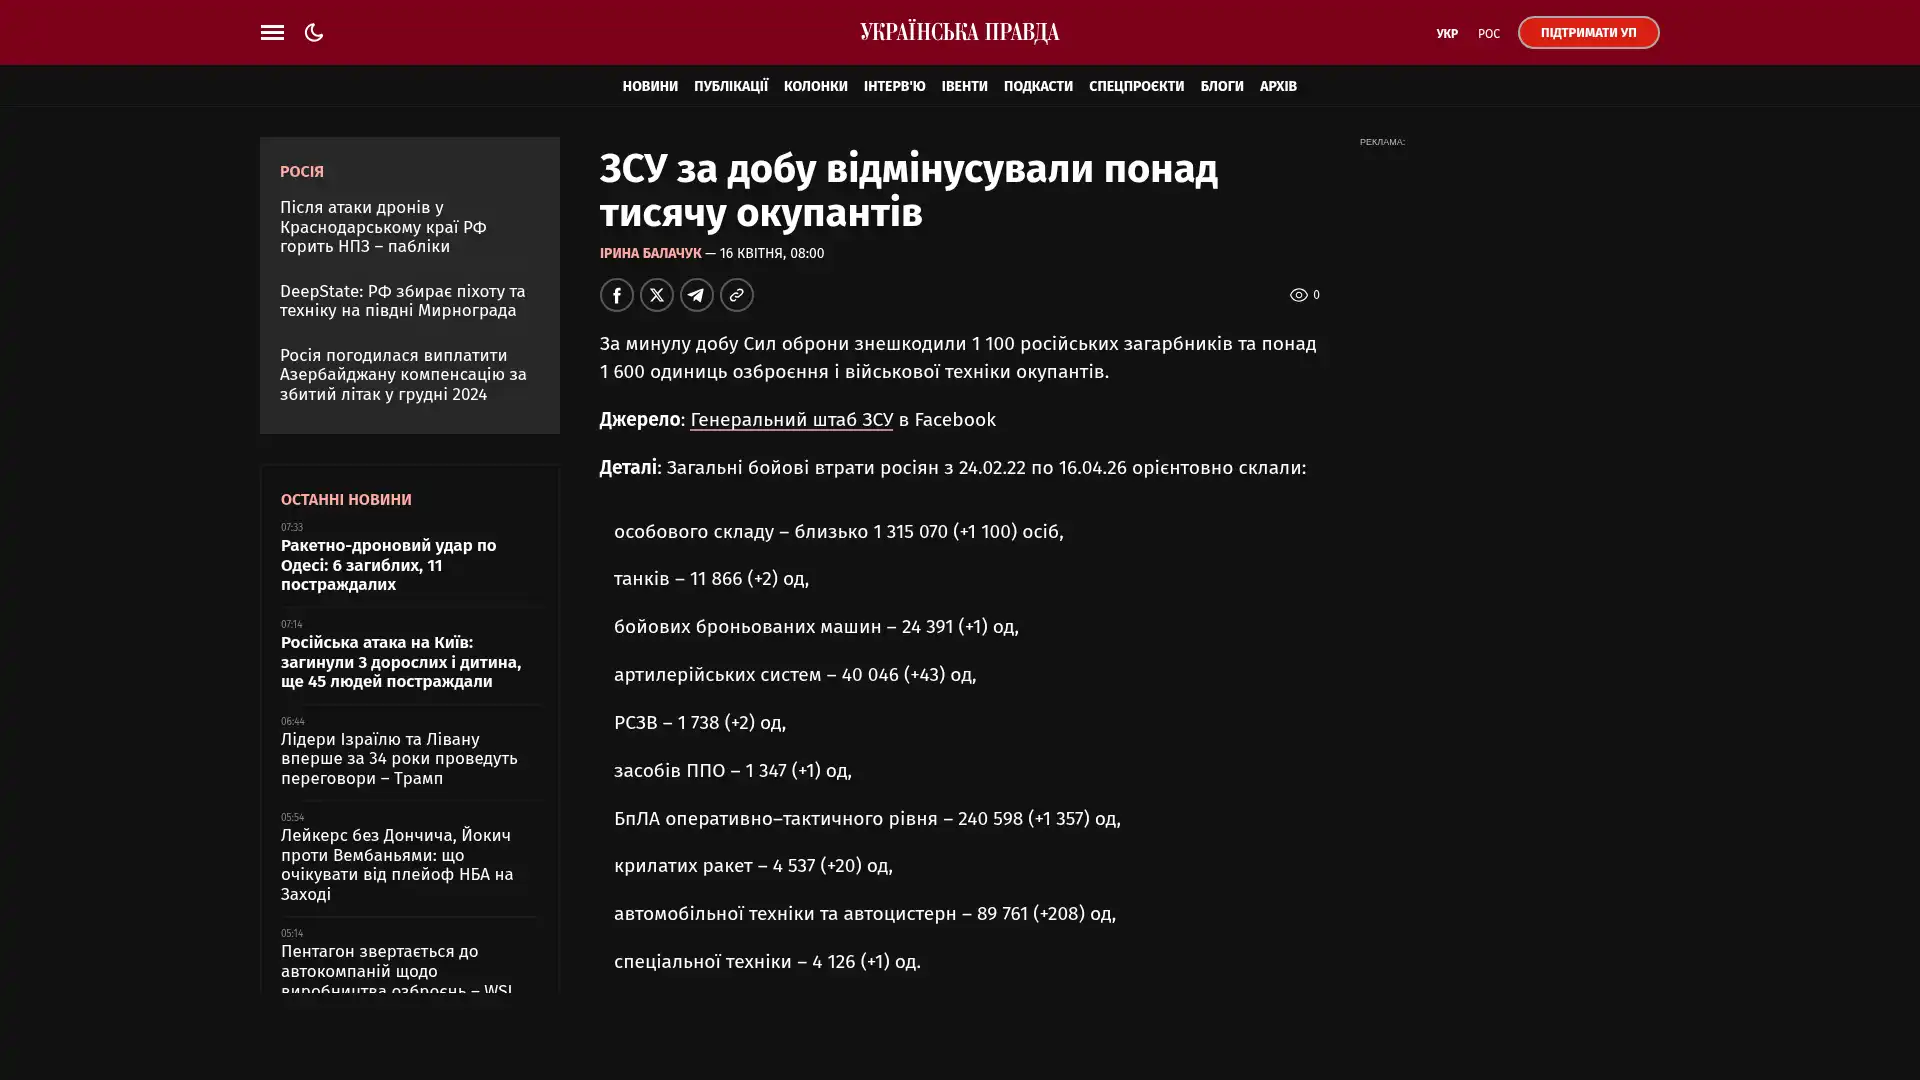Image resolution: width=1920 pixels, height=1080 pixels.
Task: Open the Новини menu item
Action: click(x=649, y=86)
